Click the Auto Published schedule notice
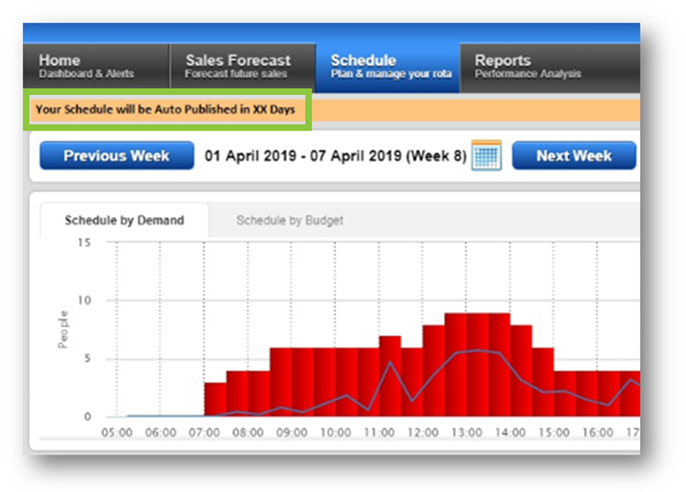The height and width of the screenshot is (492, 686). 166,109
